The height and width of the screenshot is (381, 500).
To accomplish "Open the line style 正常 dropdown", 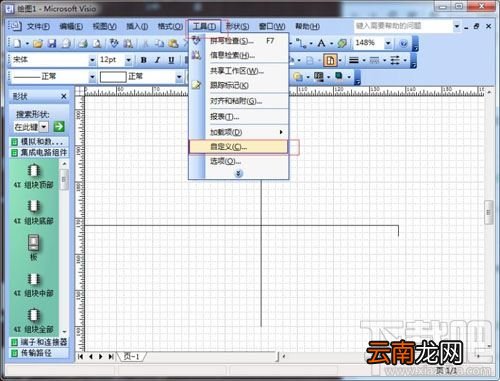I will tap(92, 77).
